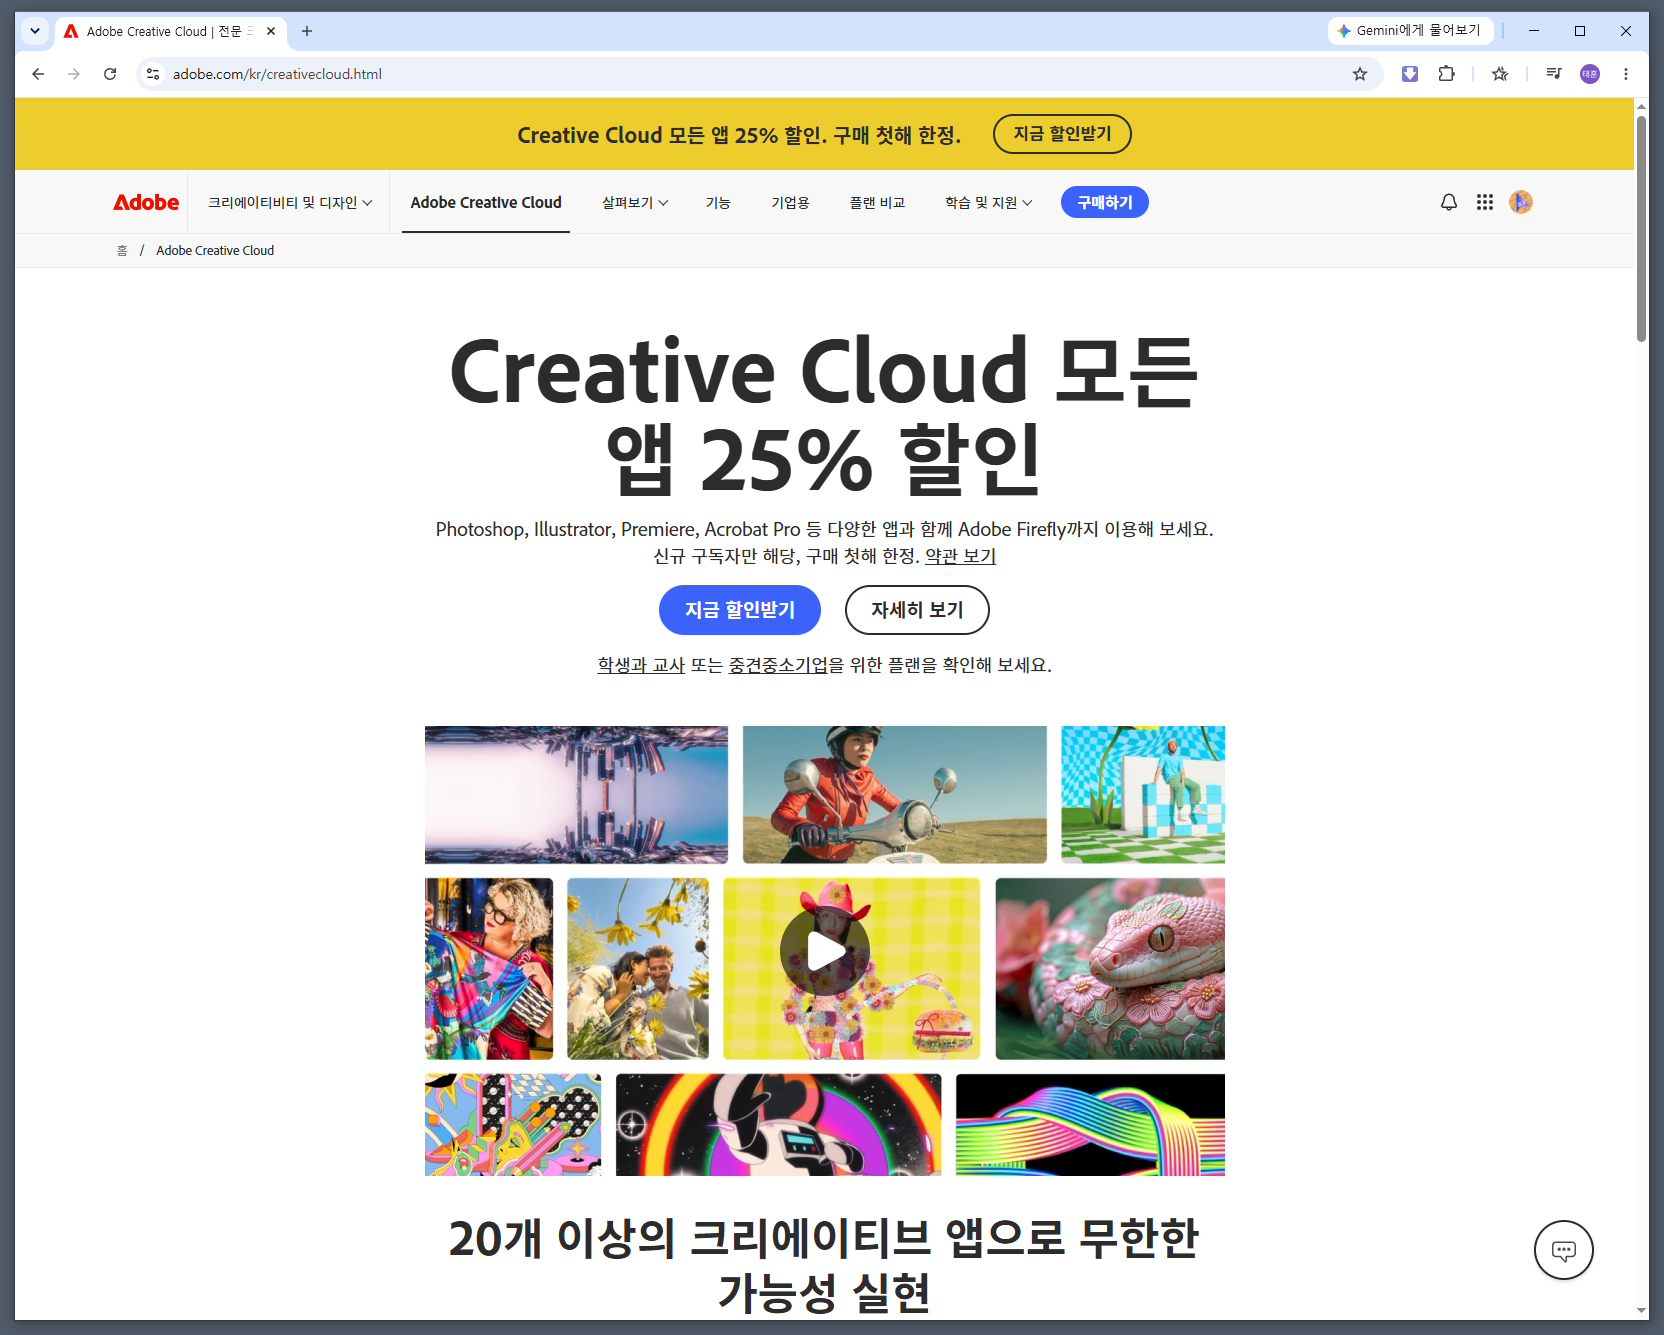1664x1335 pixels.
Task: Open the Extensions puzzle icon
Action: coord(1446,74)
